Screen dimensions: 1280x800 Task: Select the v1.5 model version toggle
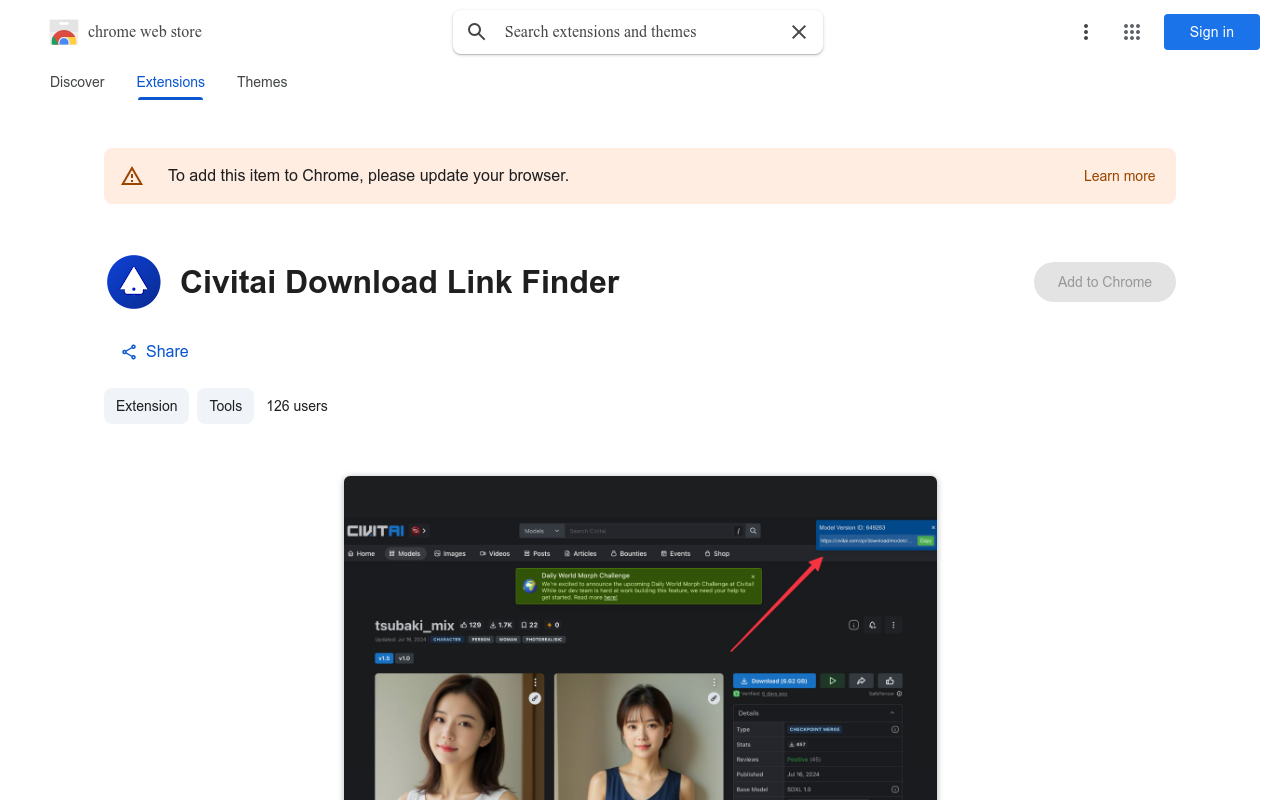[x=383, y=658]
